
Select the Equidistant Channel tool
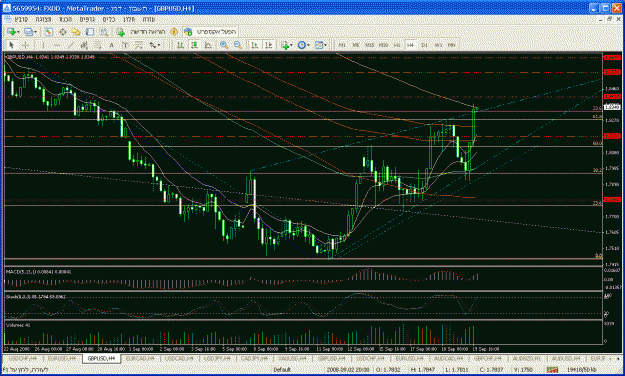(84, 45)
